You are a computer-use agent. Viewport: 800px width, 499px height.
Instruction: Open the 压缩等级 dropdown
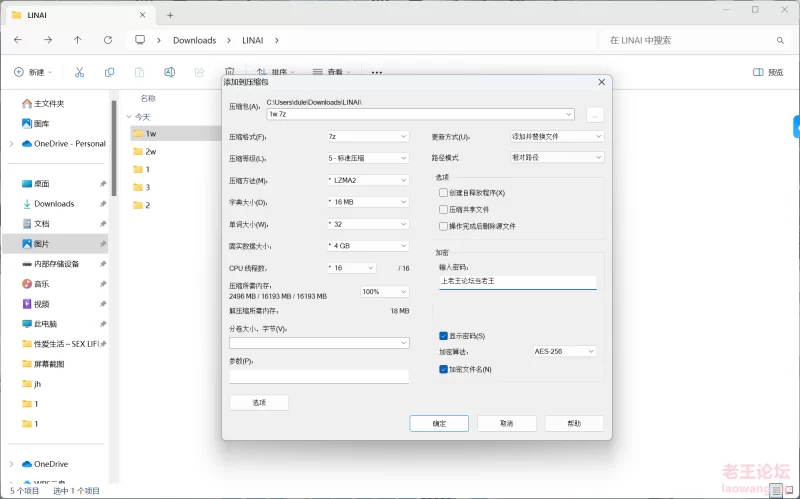(x=368, y=158)
